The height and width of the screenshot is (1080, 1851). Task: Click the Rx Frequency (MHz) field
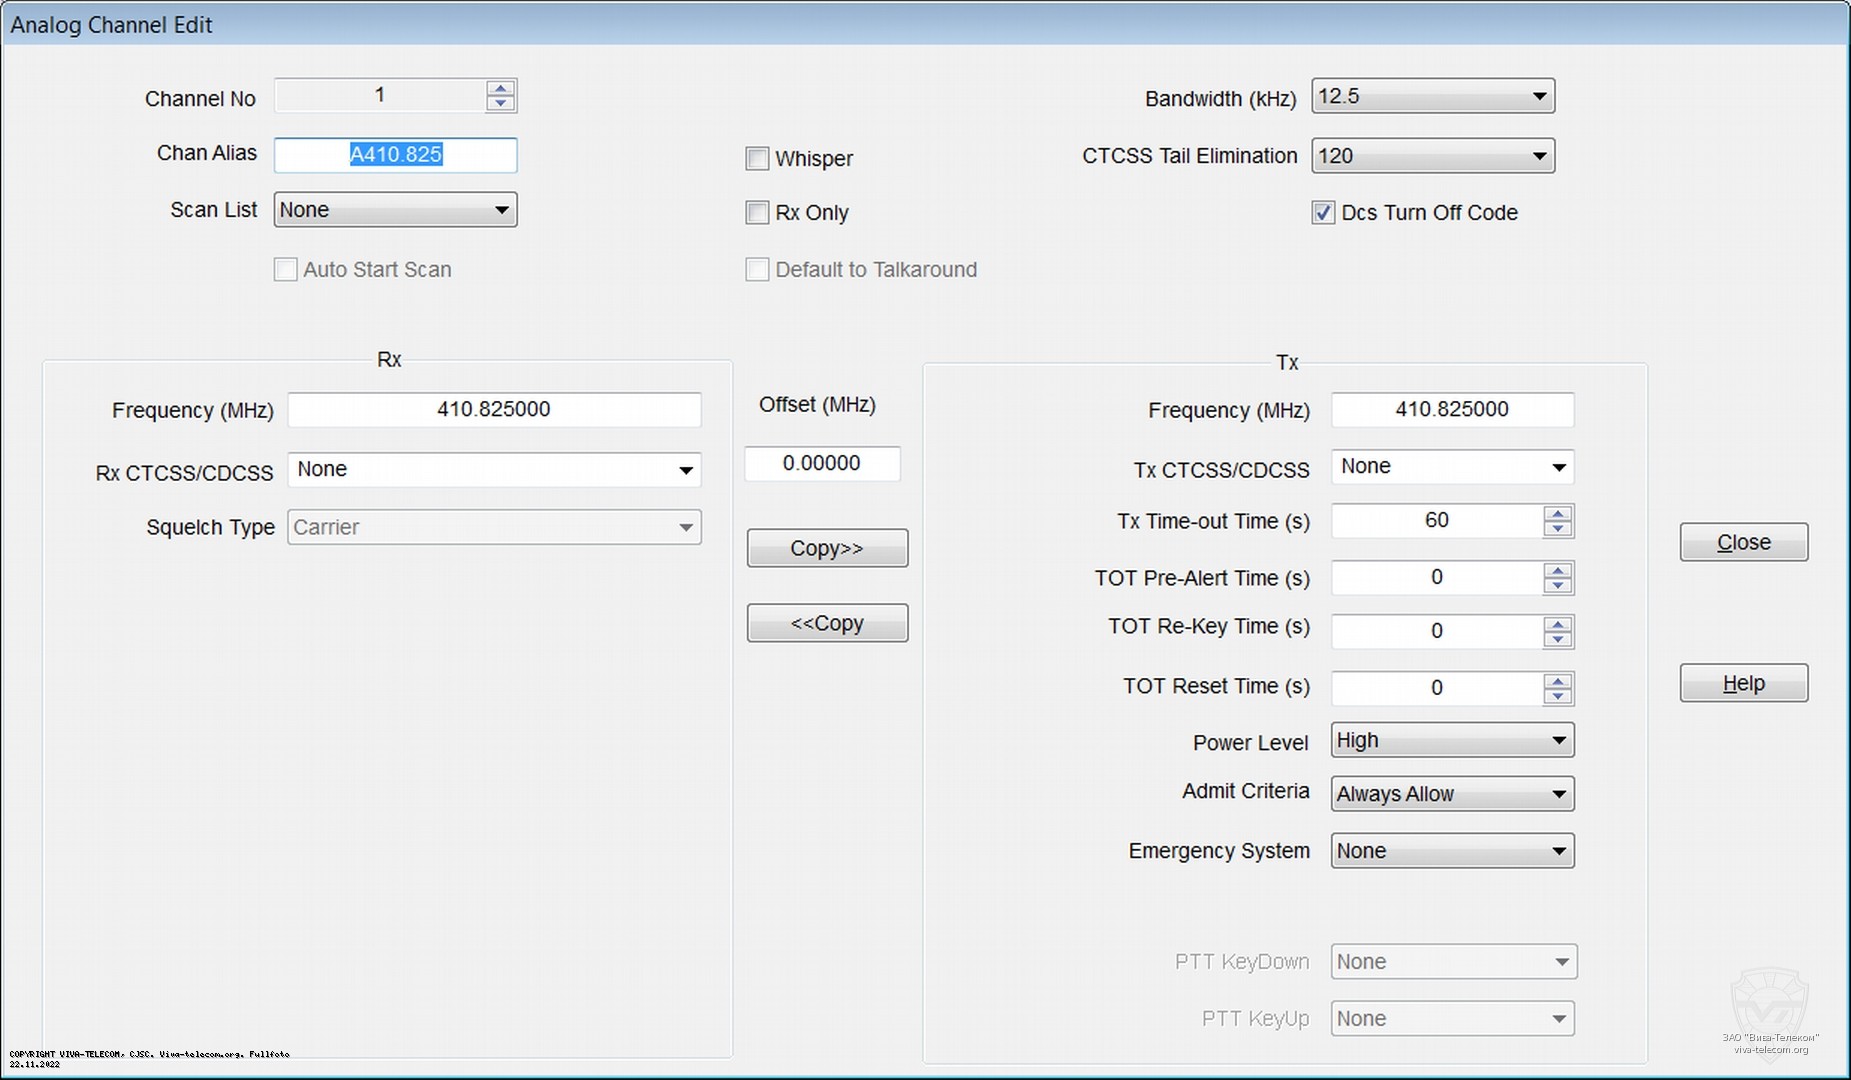[x=494, y=410]
